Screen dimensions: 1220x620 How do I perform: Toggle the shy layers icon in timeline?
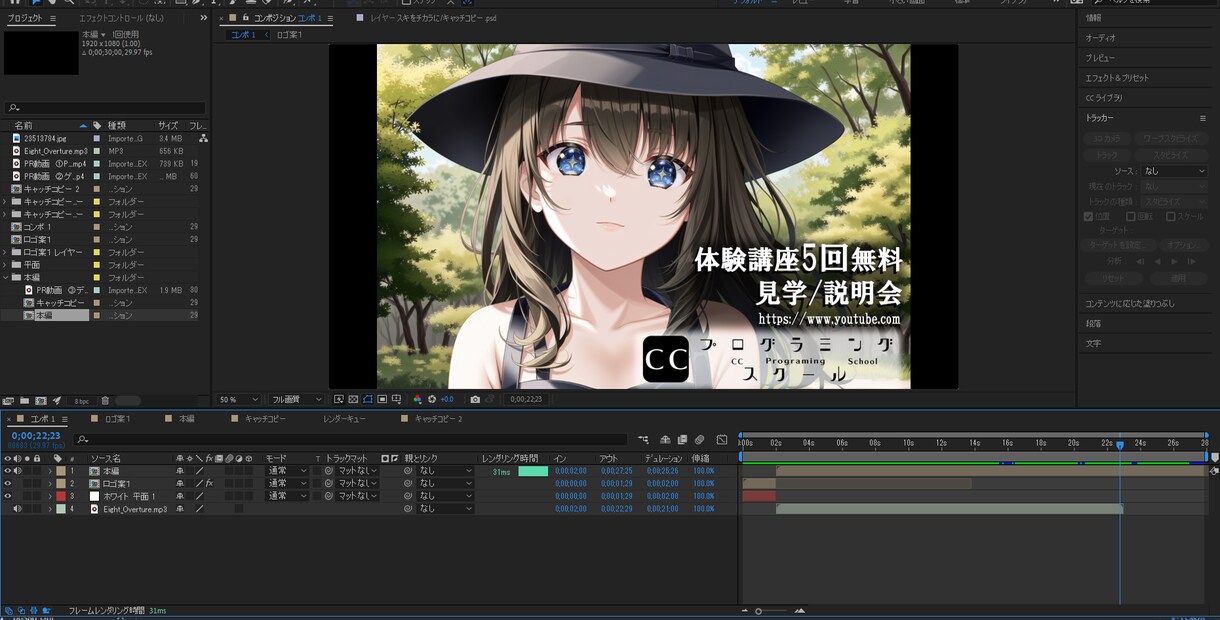tap(664, 440)
